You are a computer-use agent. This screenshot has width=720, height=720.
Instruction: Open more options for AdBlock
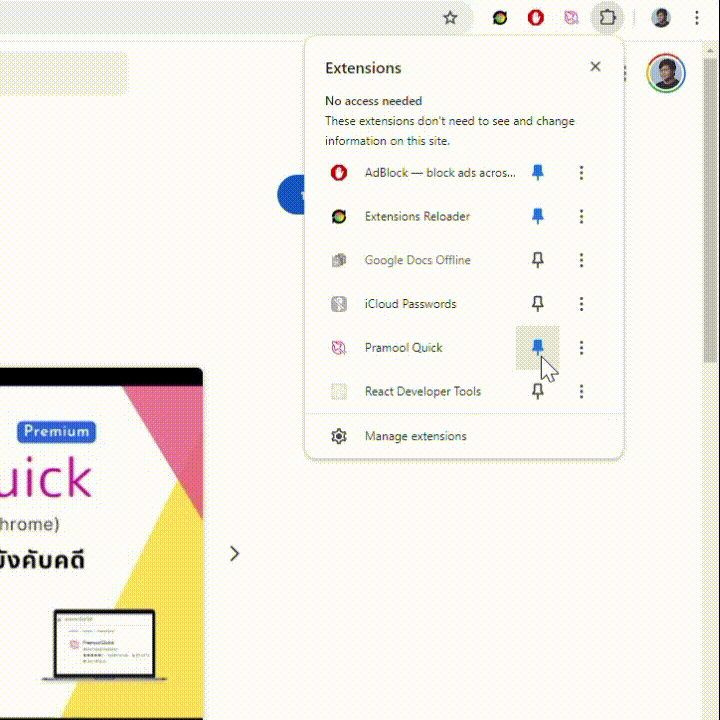click(x=581, y=173)
